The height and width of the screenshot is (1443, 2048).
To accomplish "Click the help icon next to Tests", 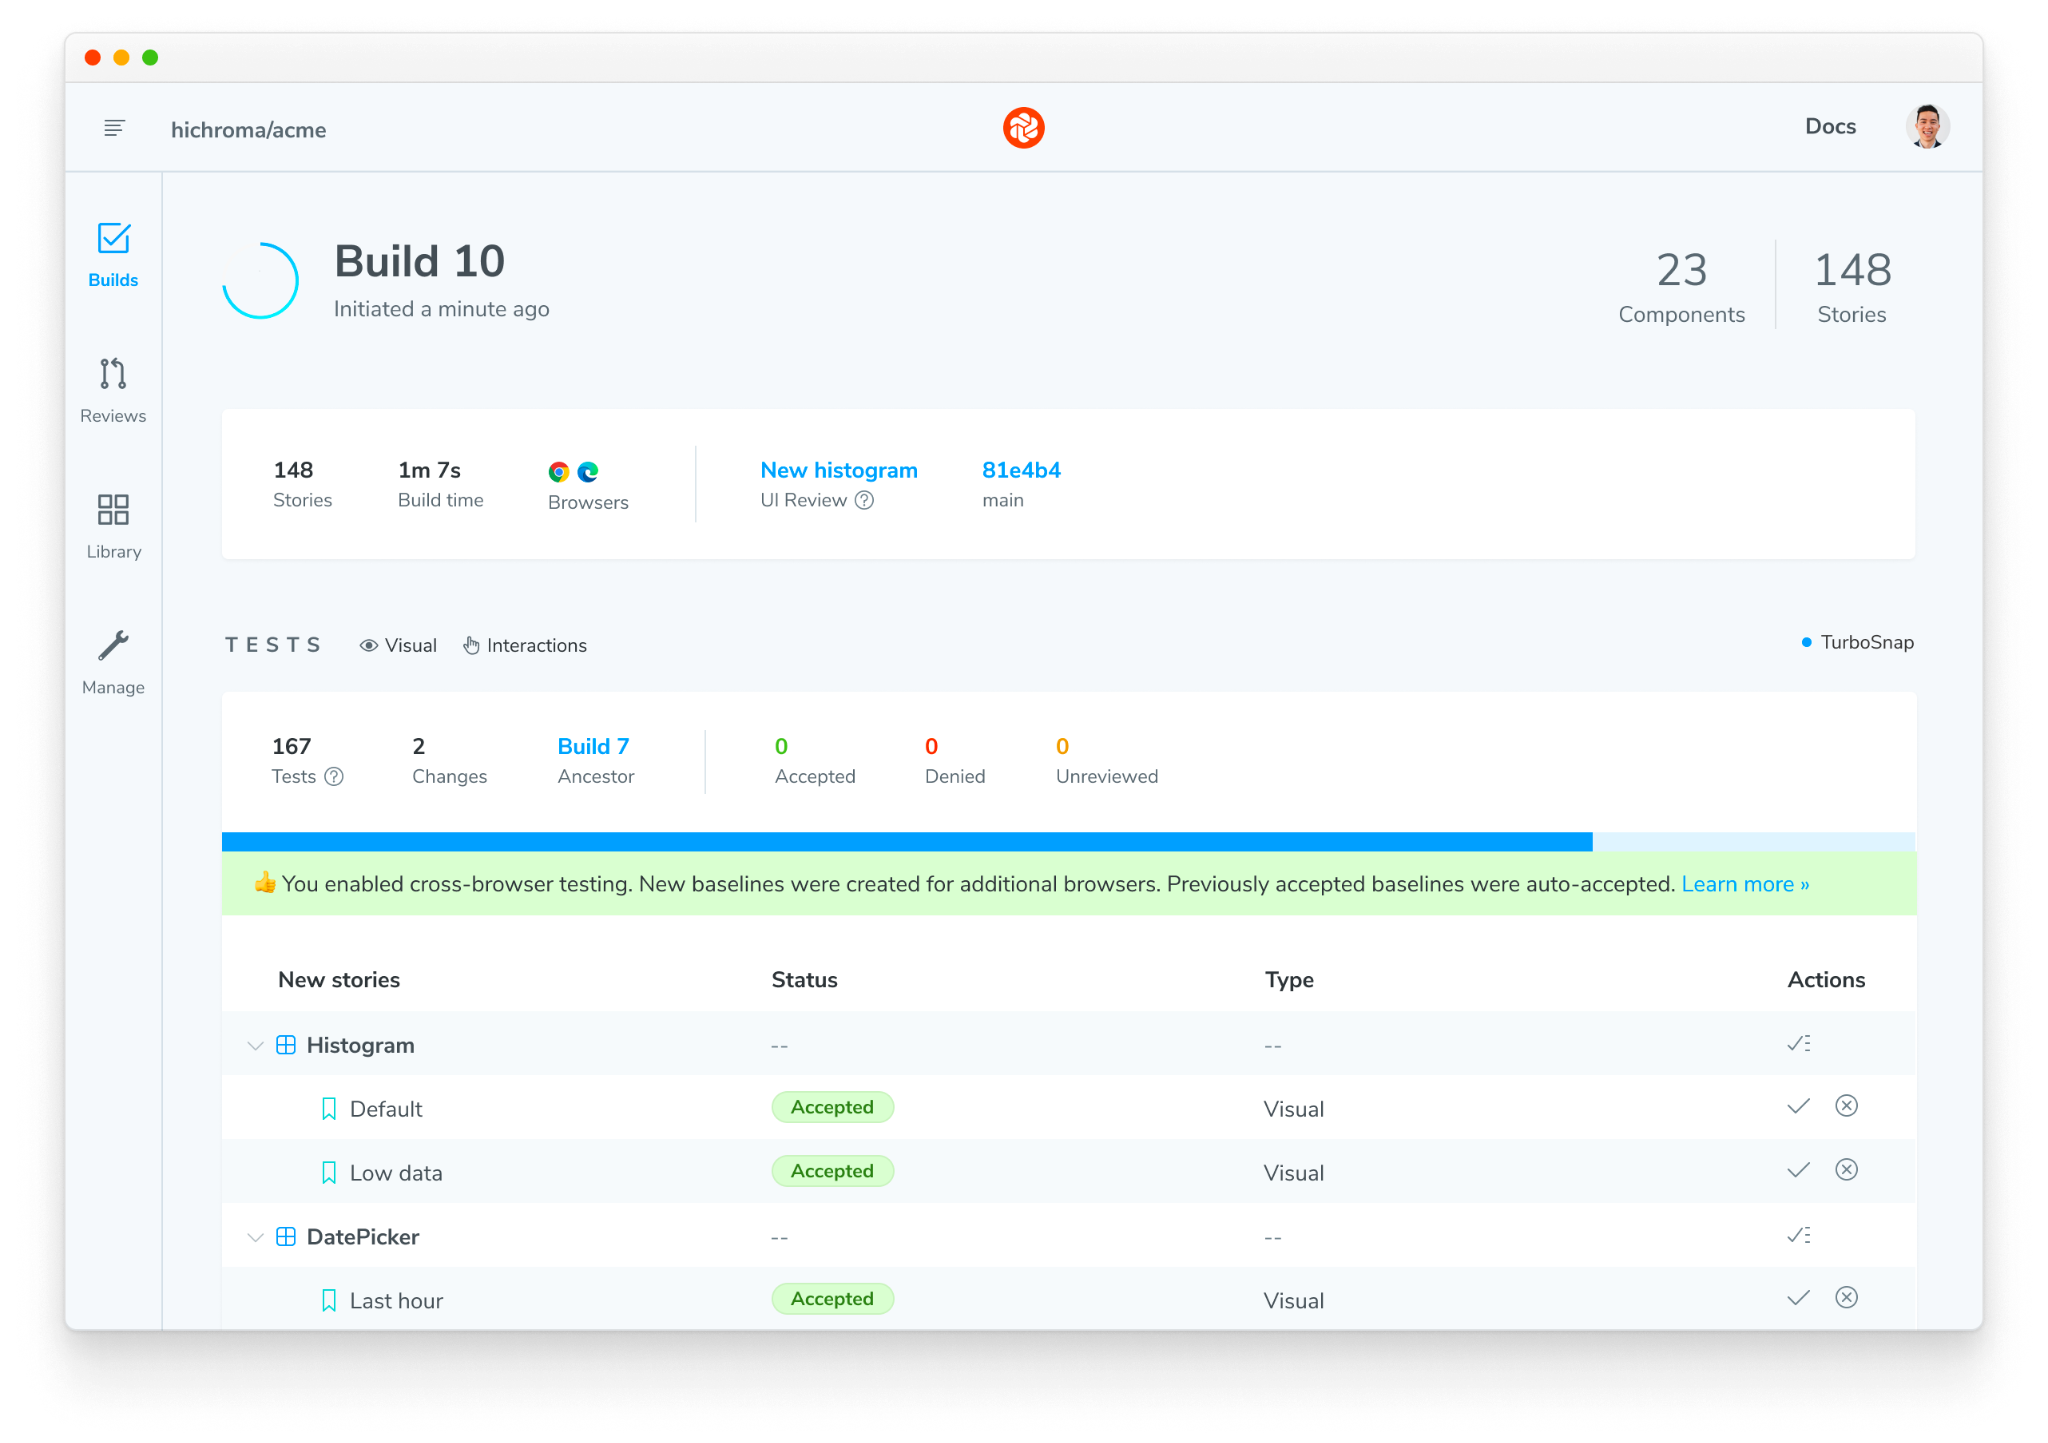I will click(x=335, y=776).
